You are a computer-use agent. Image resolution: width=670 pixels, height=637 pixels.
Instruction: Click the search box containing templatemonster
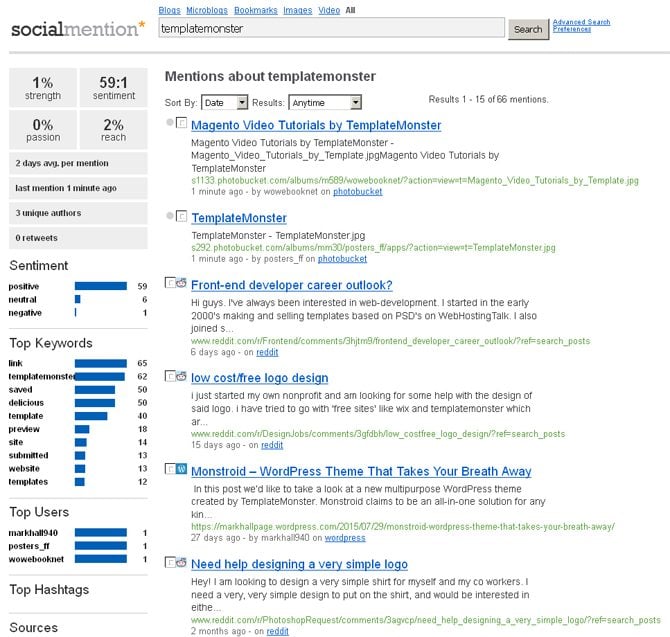tap(332, 29)
